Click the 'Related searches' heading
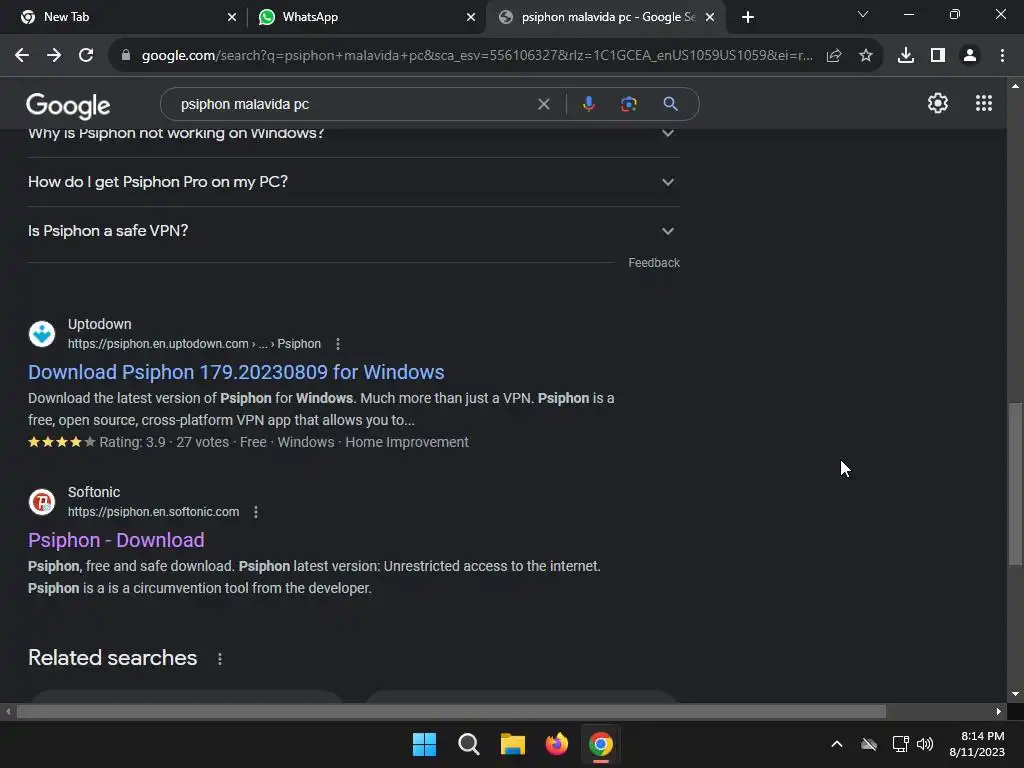1024x768 pixels. (x=112, y=658)
